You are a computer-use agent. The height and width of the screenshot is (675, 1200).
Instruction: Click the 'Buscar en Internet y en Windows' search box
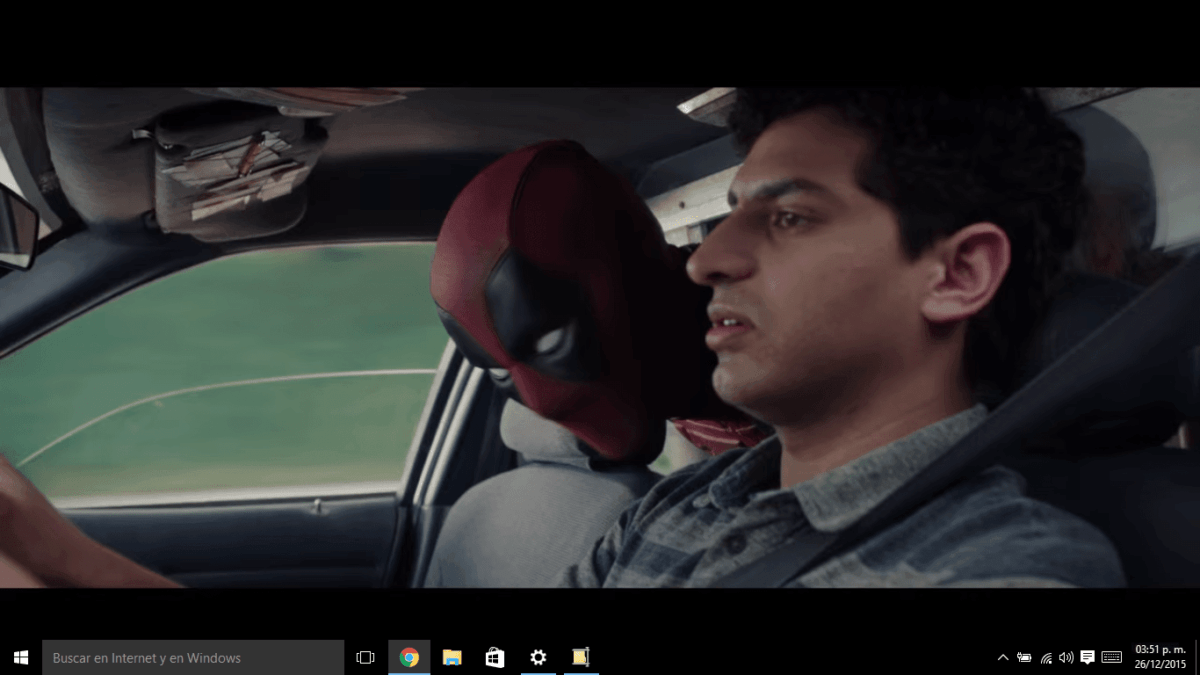(x=193, y=657)
